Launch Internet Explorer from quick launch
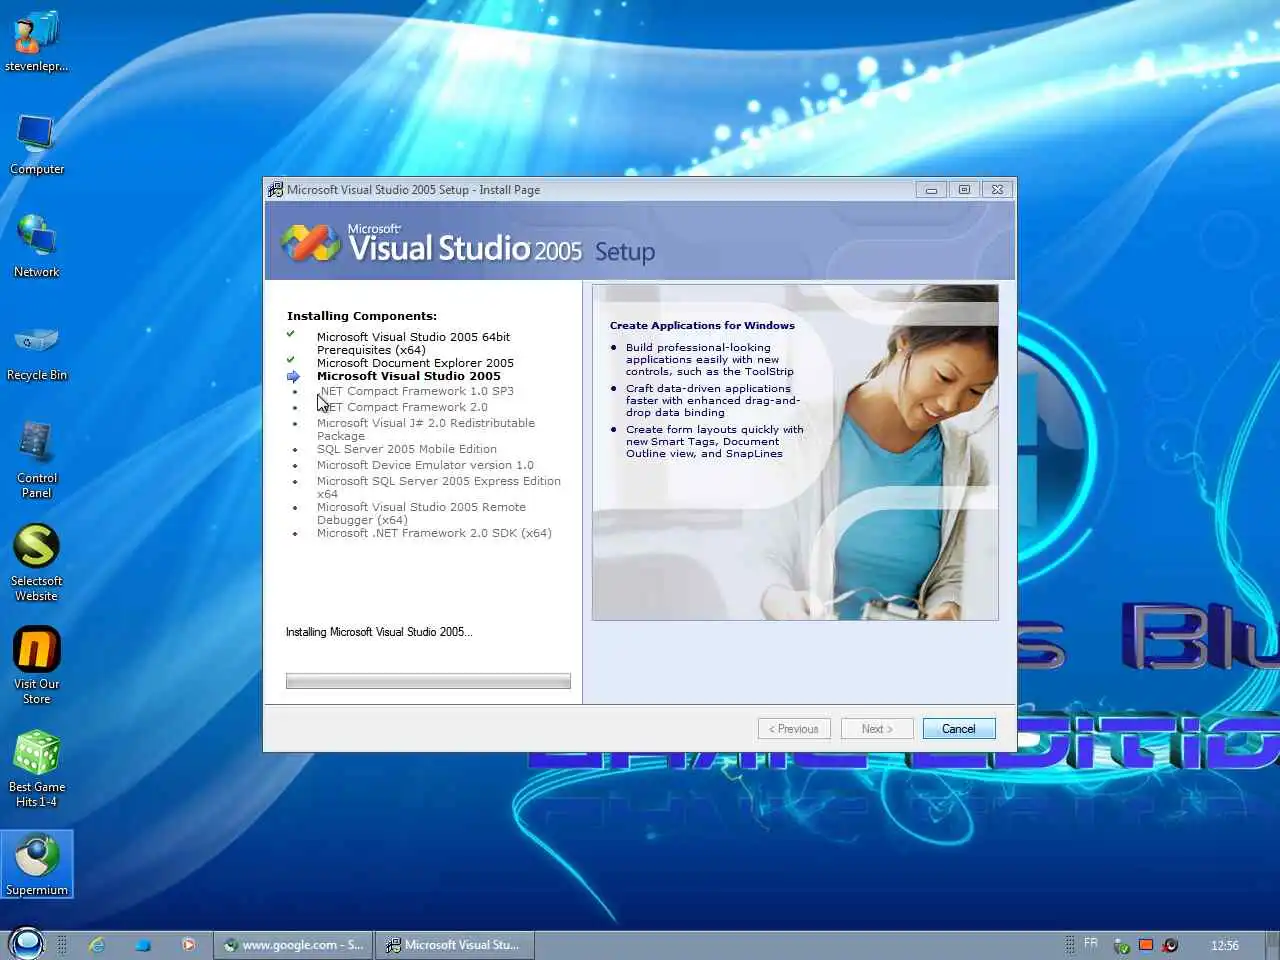 pyautogui.click(x=97, y=944)
